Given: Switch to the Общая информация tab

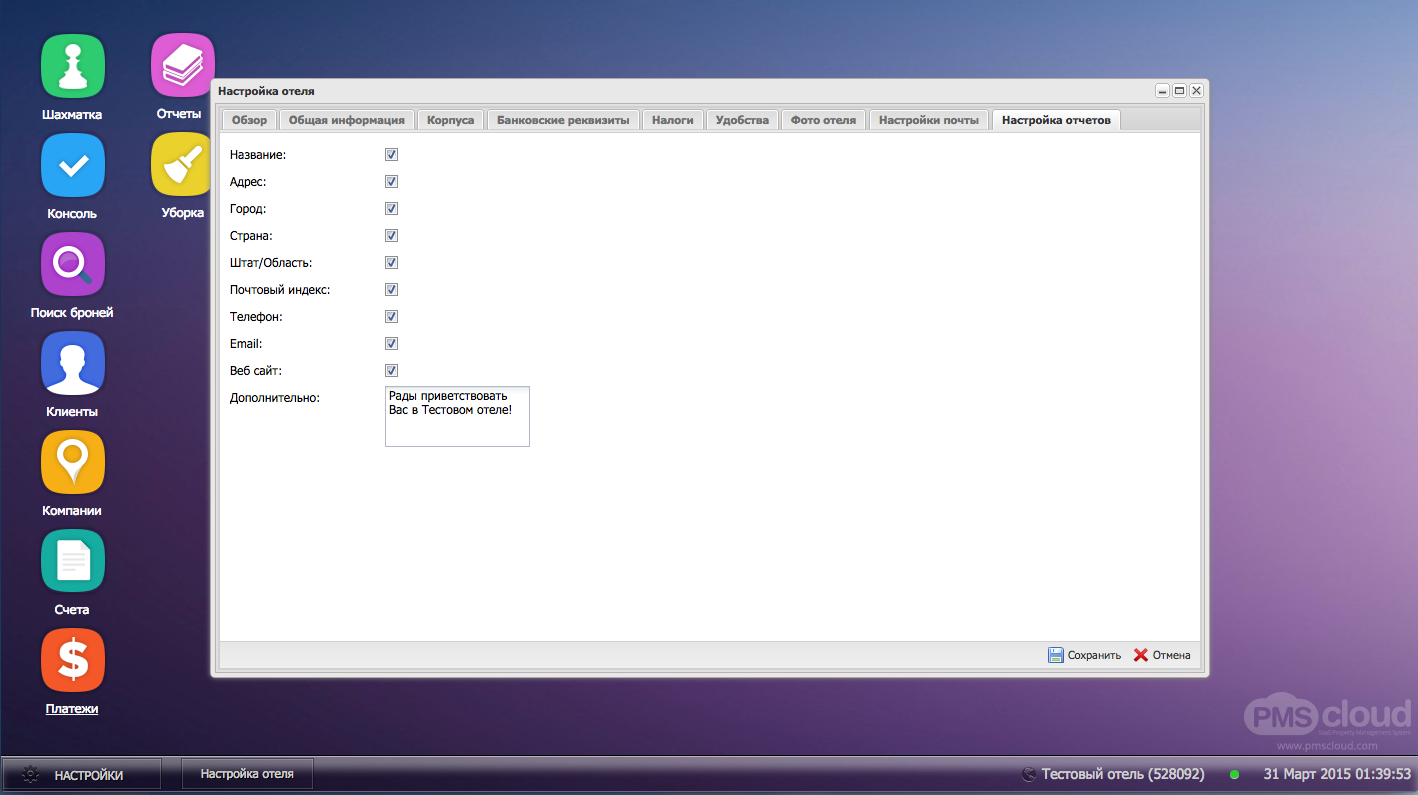Looking at the screenshot, I should [x=346, y=120].
